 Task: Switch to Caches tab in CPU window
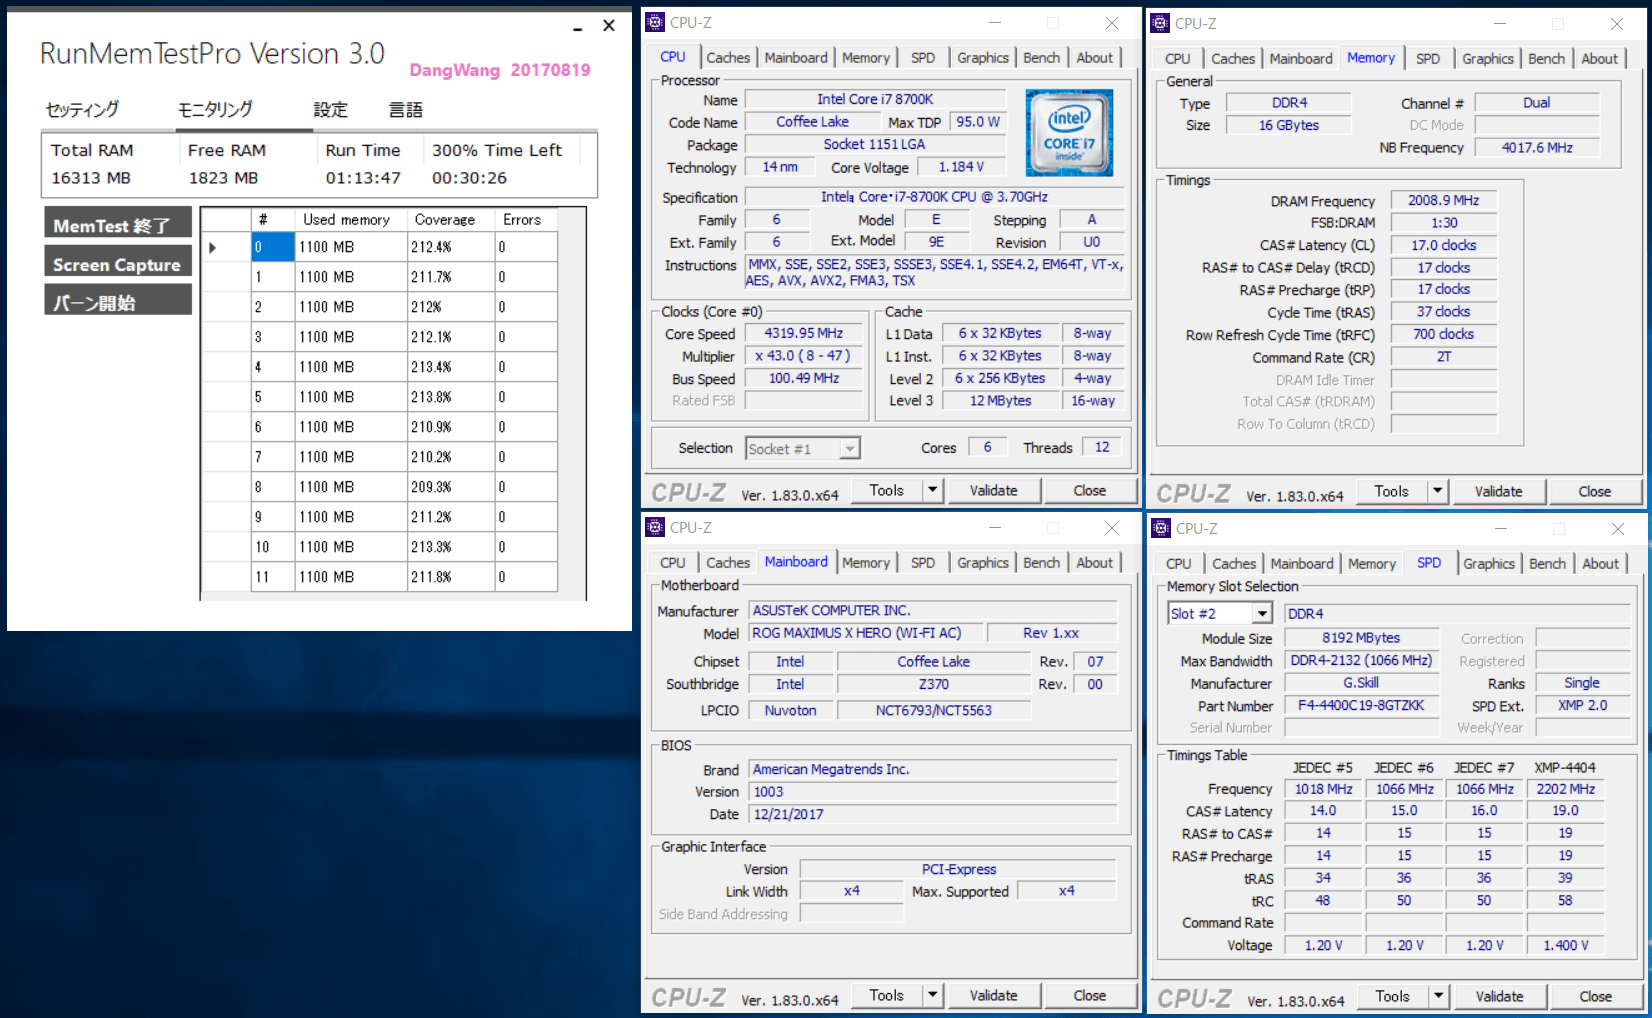[x=728, y=58]
